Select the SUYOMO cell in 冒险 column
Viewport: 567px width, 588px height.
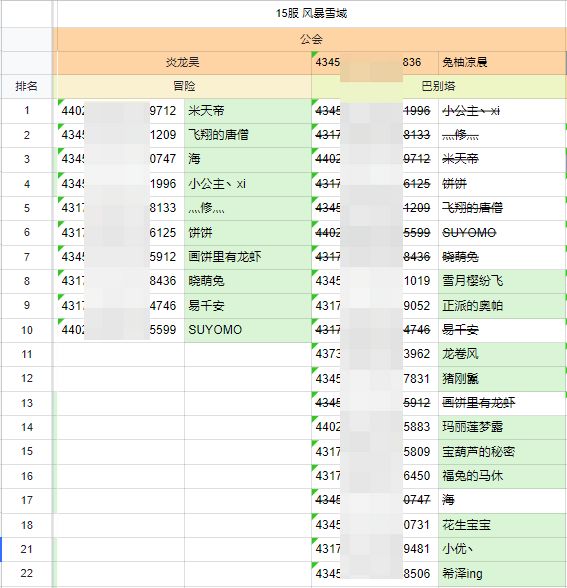[x=248, y=330]
